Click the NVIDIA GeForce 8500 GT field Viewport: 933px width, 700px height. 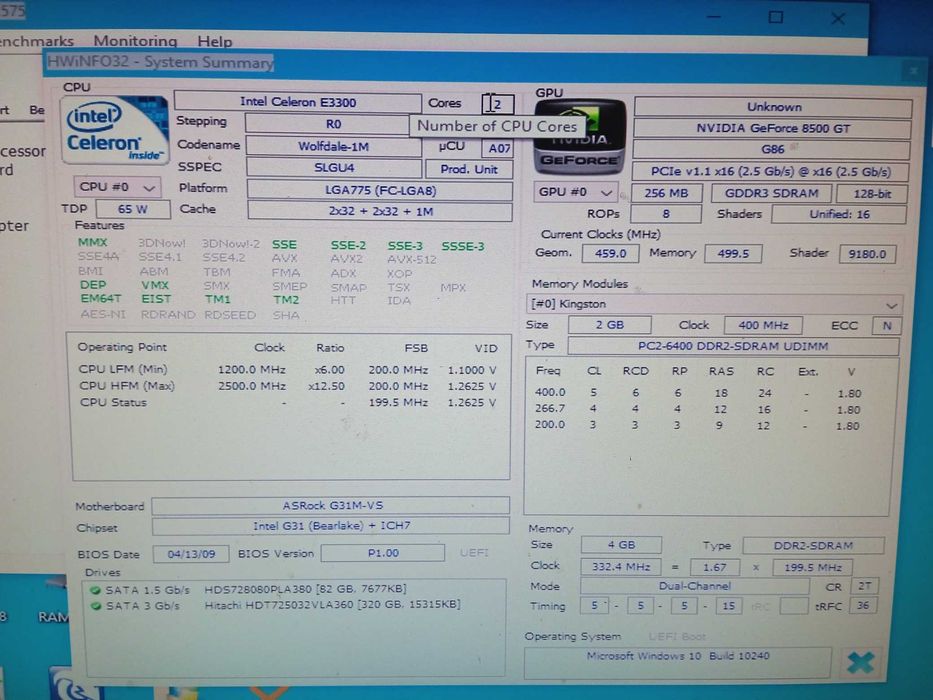tap(772, 129)
